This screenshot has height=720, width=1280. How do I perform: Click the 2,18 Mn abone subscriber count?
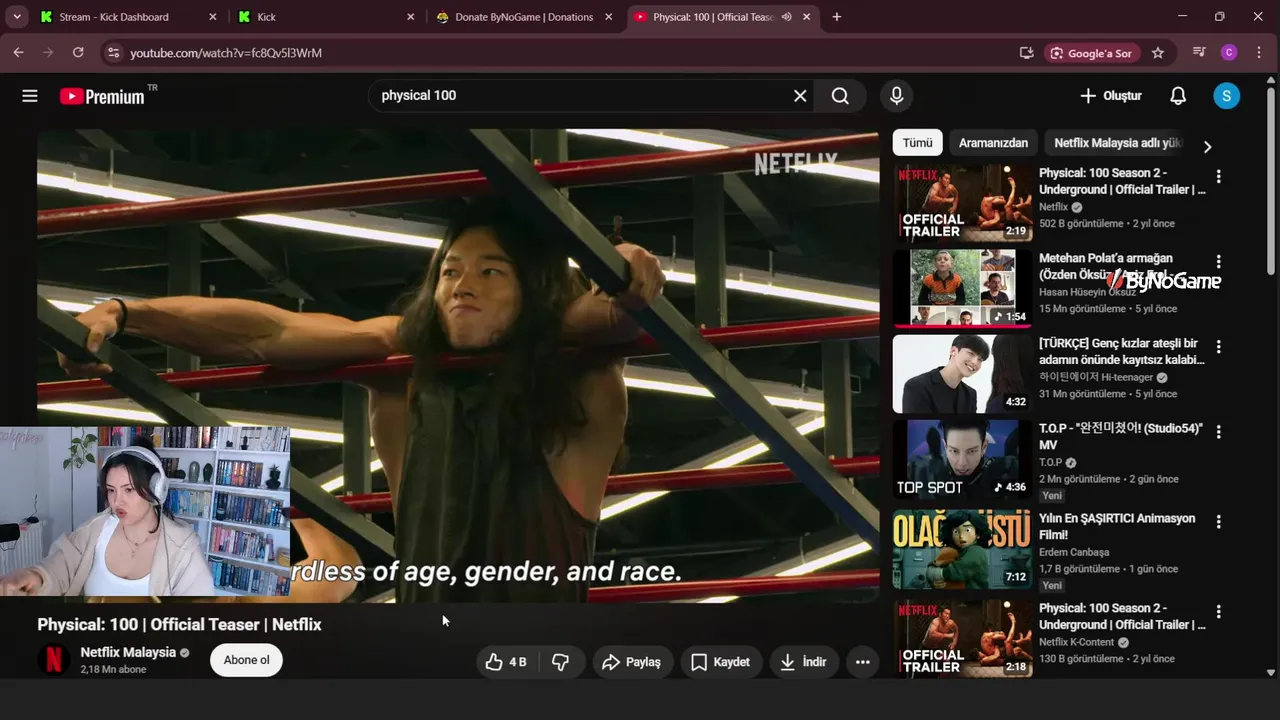(113, 670)
